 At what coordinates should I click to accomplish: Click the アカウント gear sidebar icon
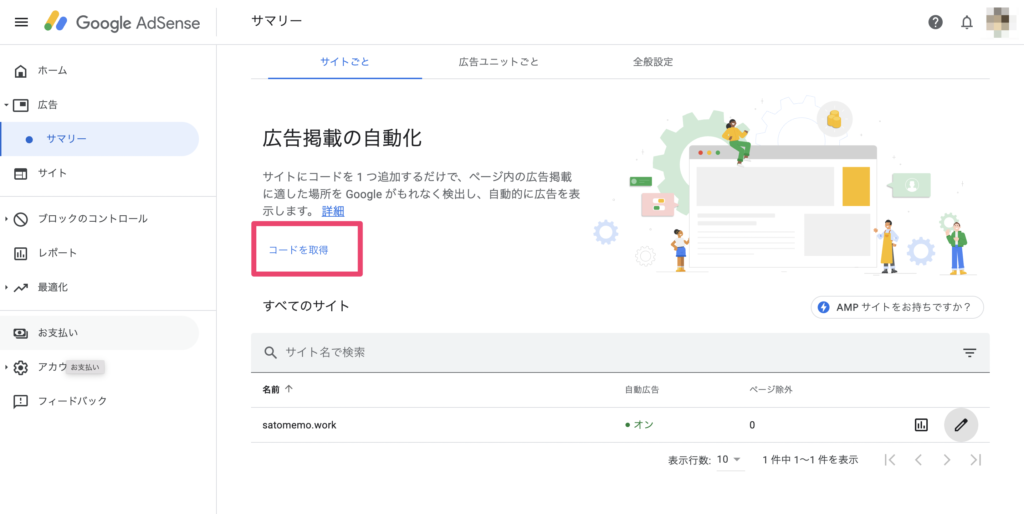(x=21, y=367)
